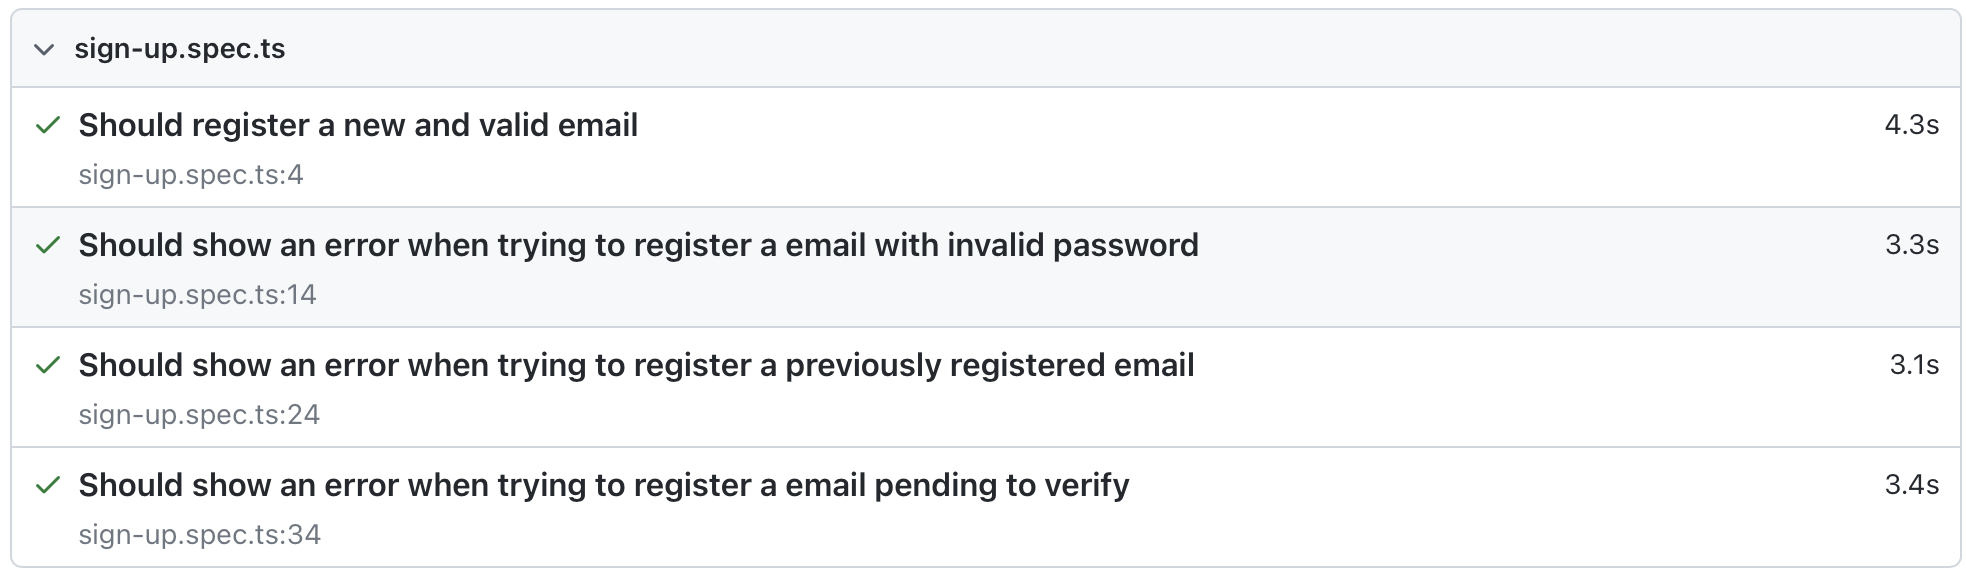Click the passed checkmark for pending verify test

[x=48, y=486]
